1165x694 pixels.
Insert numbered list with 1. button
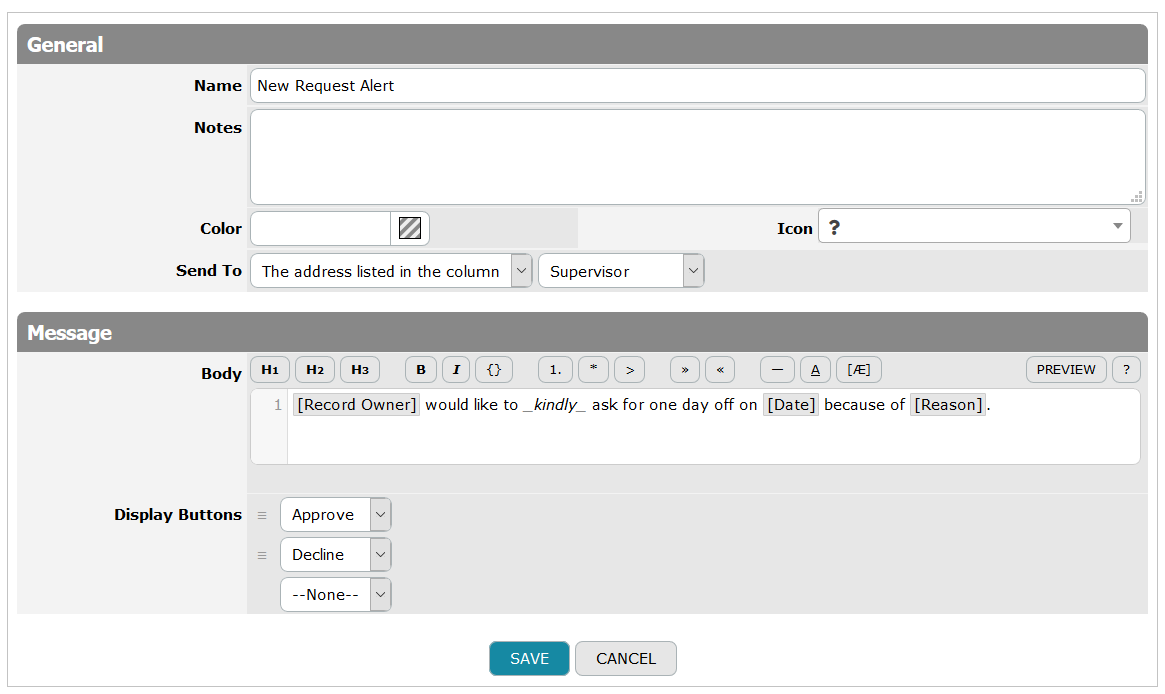555,370
